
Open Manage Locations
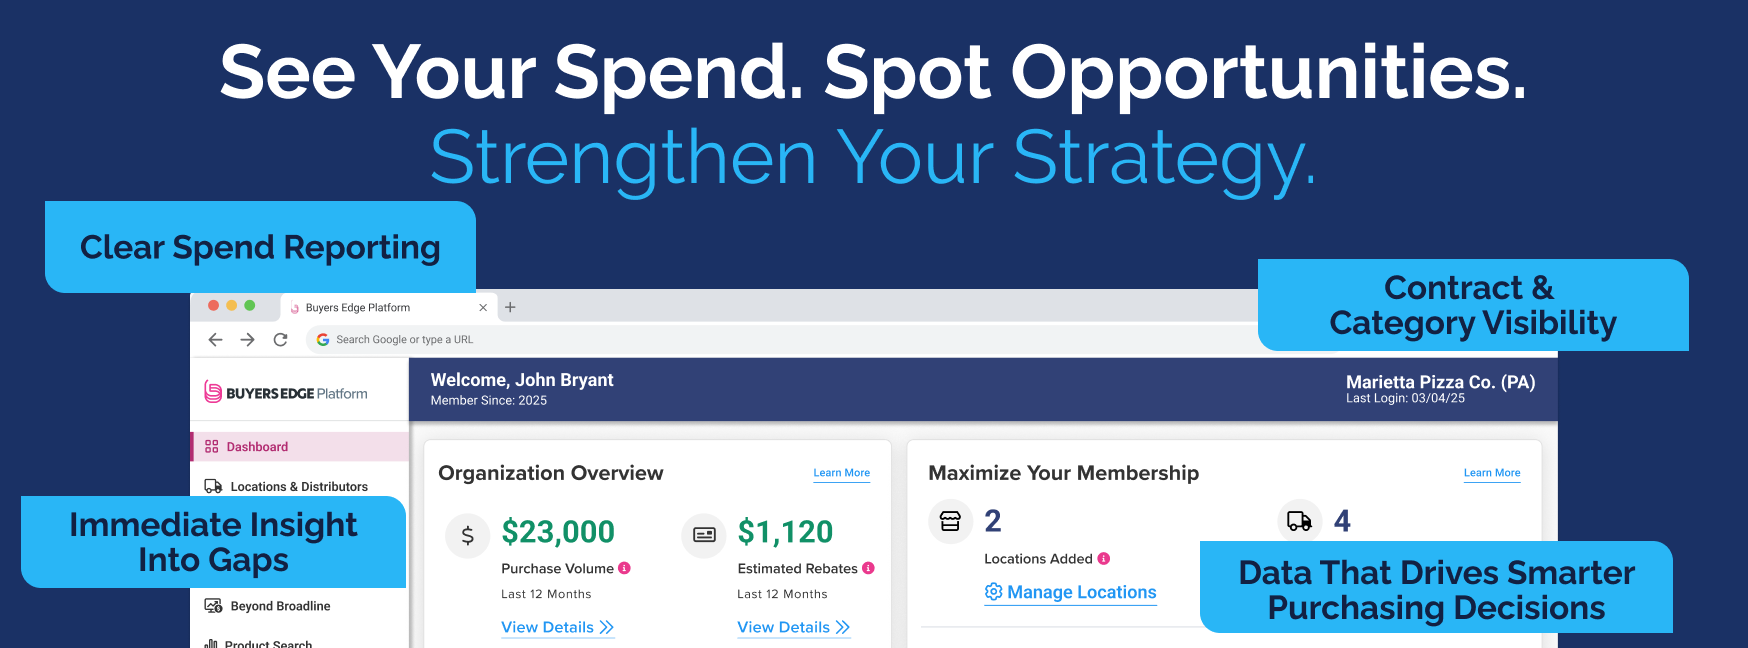coord(1080,592)
